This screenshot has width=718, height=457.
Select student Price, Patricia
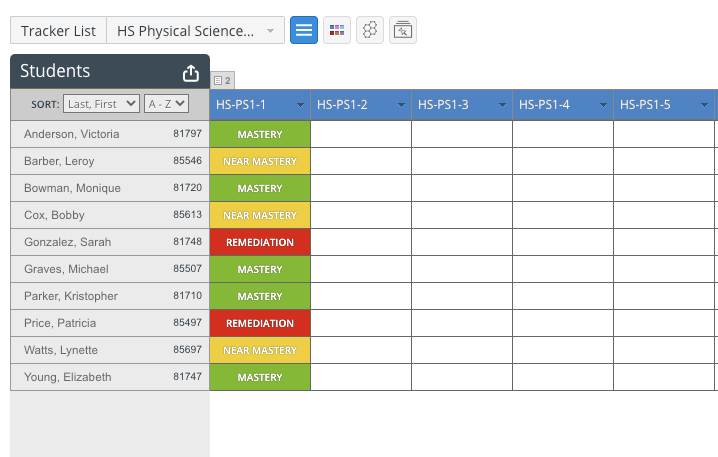click(60, 323)
